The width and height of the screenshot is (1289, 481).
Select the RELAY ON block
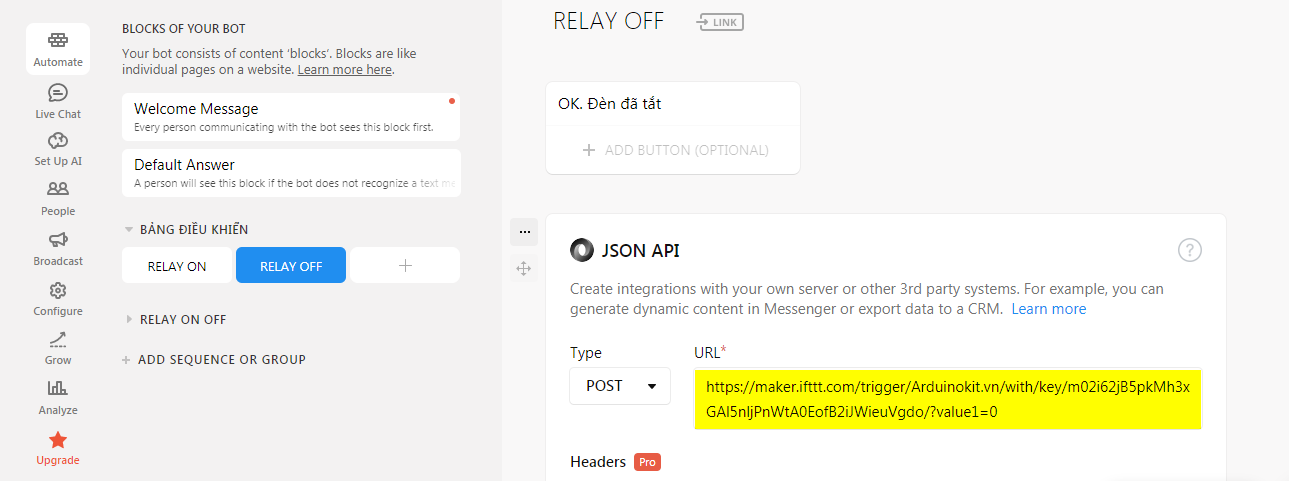pos(177,266)
